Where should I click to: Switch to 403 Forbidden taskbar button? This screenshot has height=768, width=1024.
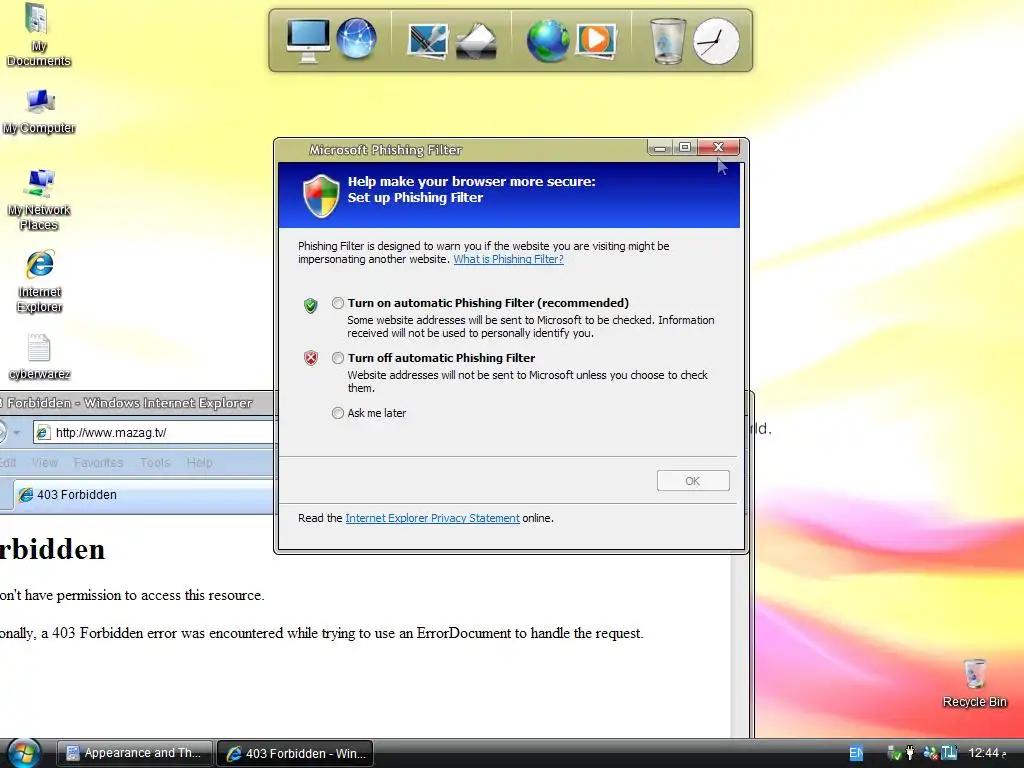[295, 753]
